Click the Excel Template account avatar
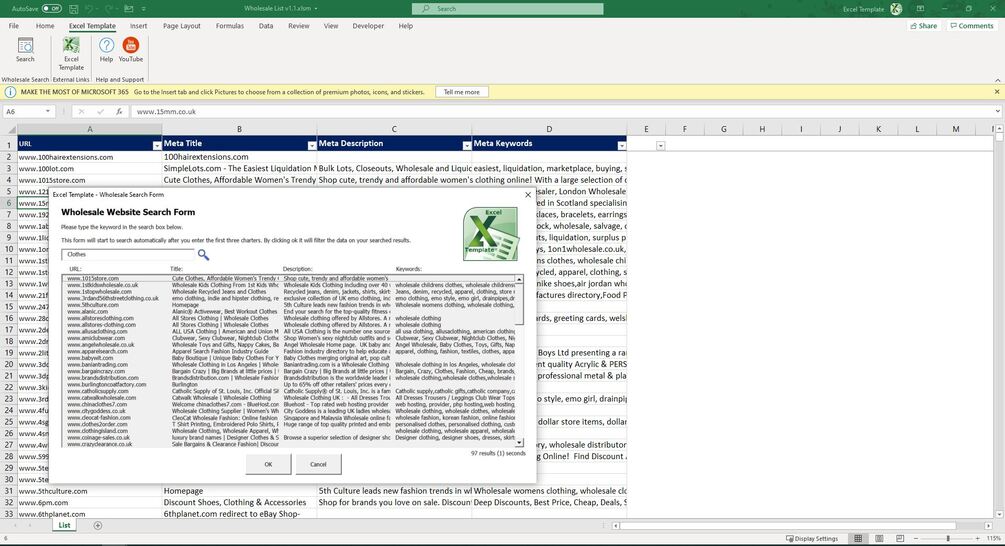 pos(896,9)
